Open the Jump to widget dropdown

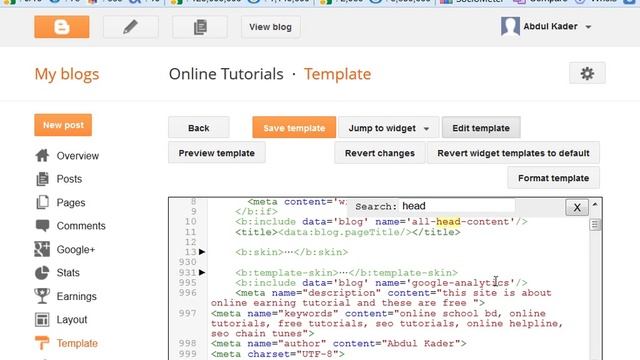[x=388, y=128]
